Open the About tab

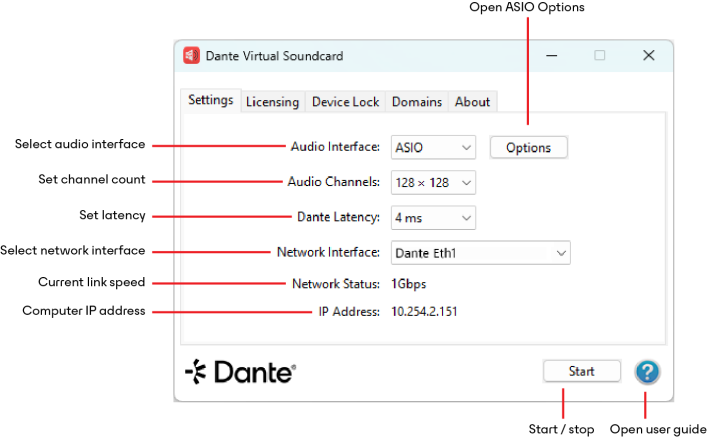472,102
